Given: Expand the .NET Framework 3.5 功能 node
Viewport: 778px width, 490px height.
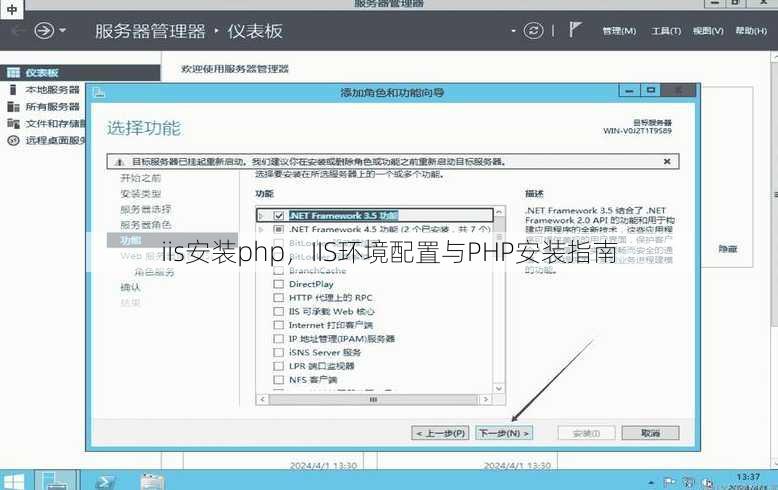Looking at the screenshot, I should pos(261,216).
